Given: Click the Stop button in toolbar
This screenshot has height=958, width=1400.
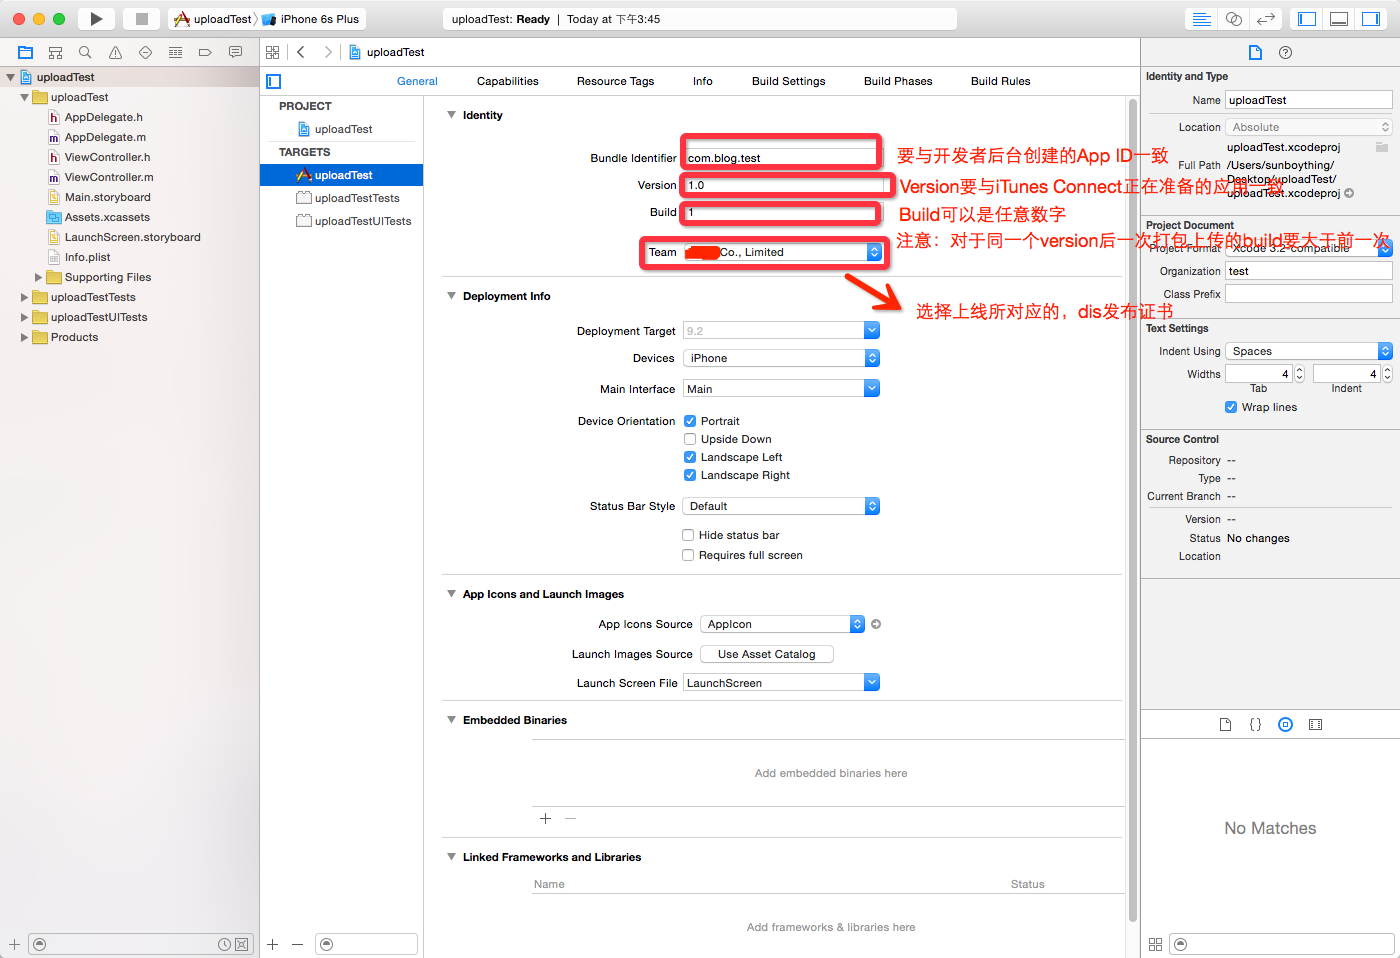Looking at the screenshot, I should [x=142, y=19].
